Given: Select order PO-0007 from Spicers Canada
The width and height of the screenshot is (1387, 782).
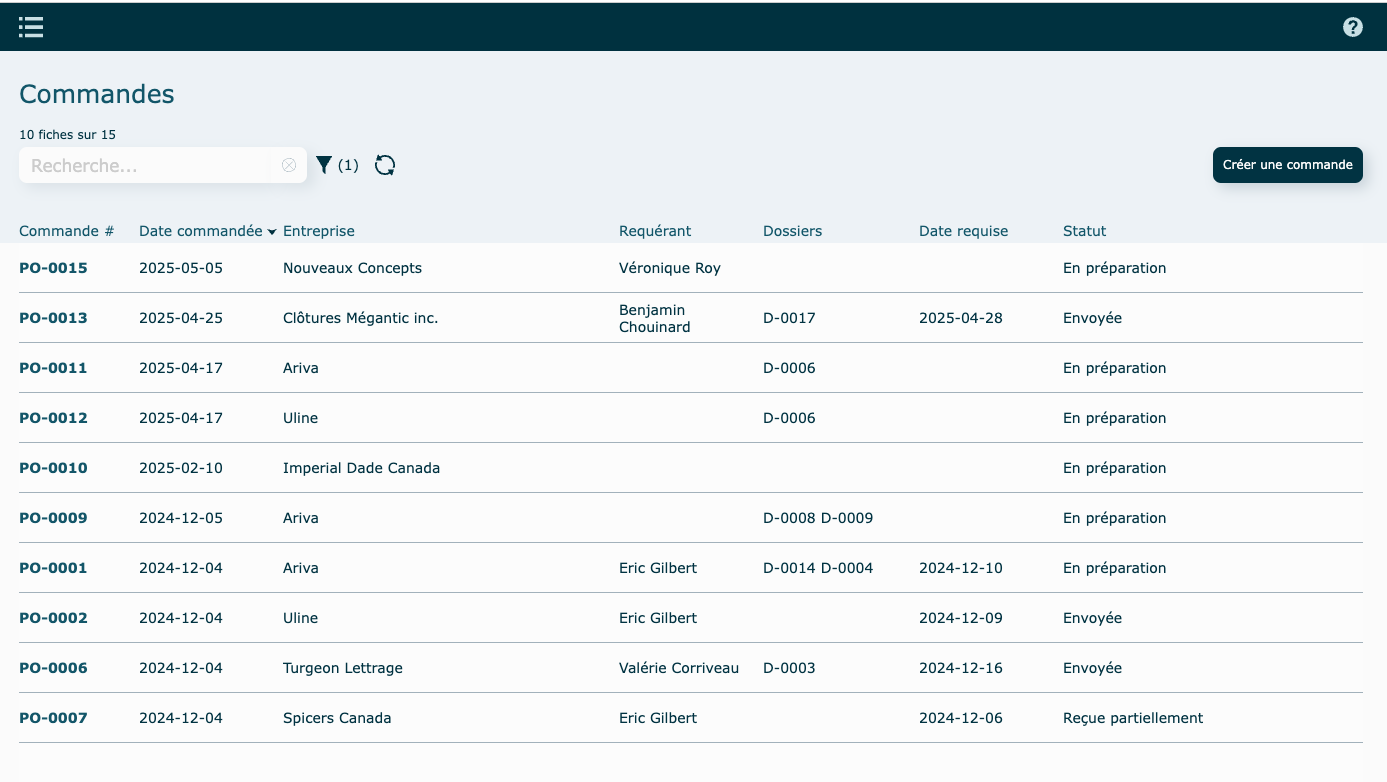Looking at the screenshot, I should coord(53,718).
